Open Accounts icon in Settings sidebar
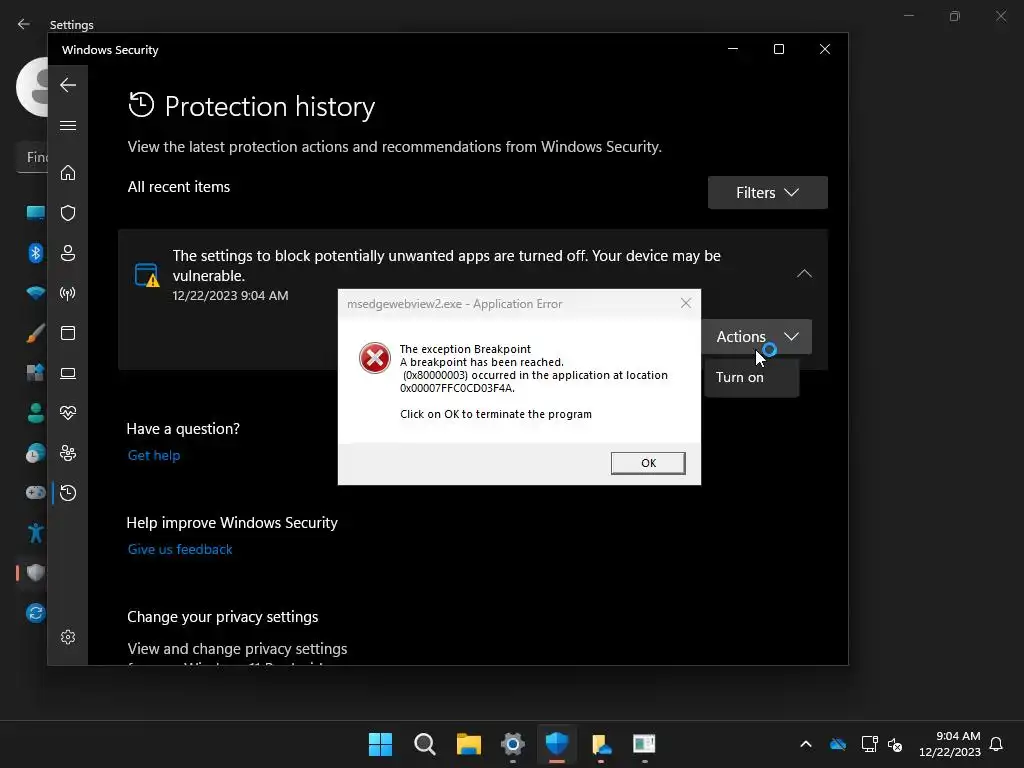This screenshot has width=1024, height=768. [36, 413]
